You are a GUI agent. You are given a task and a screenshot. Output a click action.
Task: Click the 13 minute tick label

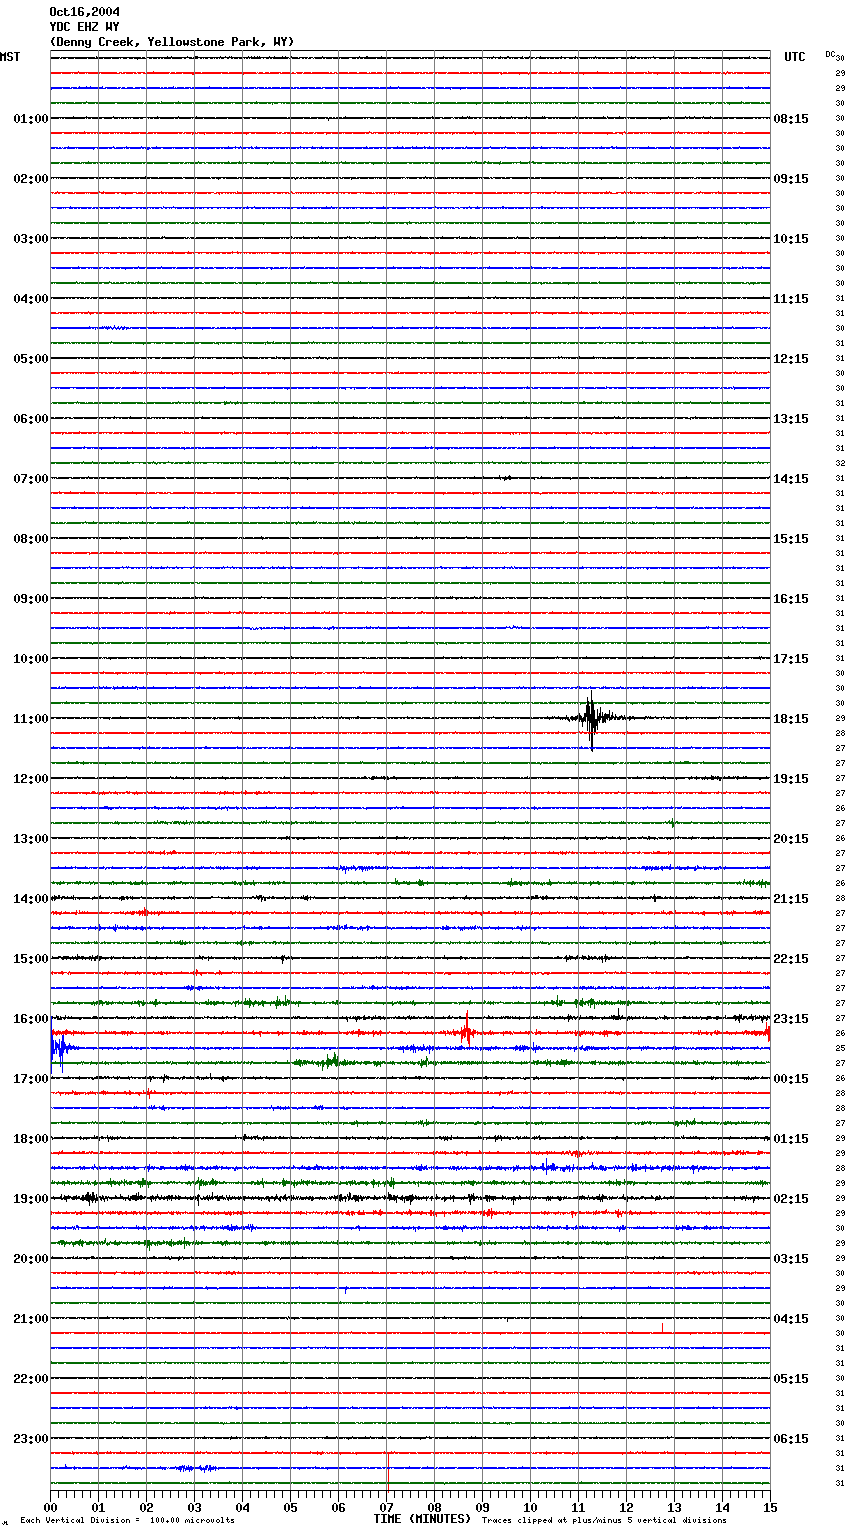(x=674, y=1507)
